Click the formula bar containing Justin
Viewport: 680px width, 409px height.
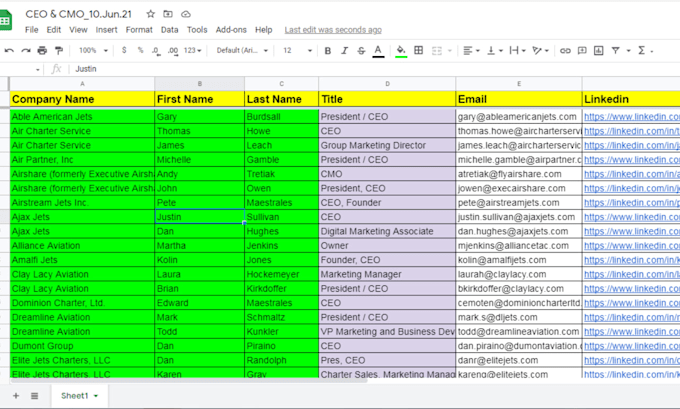tap(376, 69)
